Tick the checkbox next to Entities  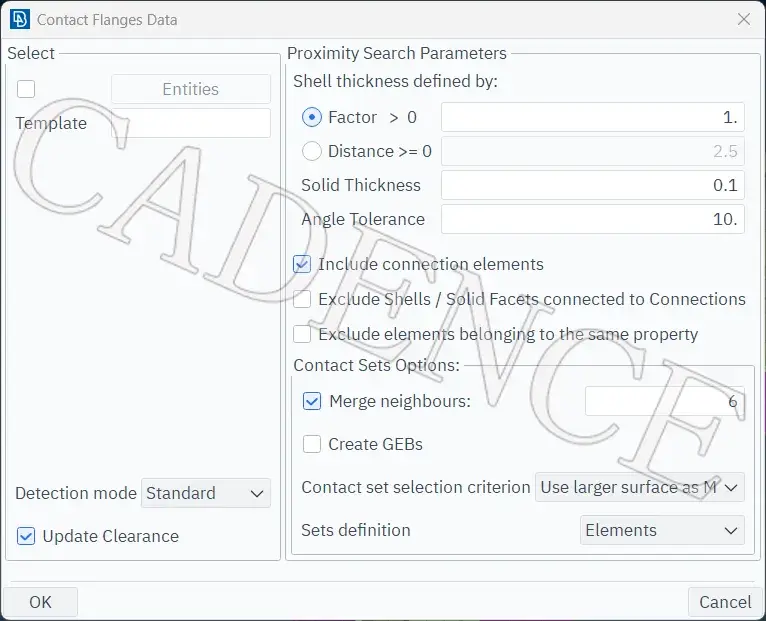point(26,89)
